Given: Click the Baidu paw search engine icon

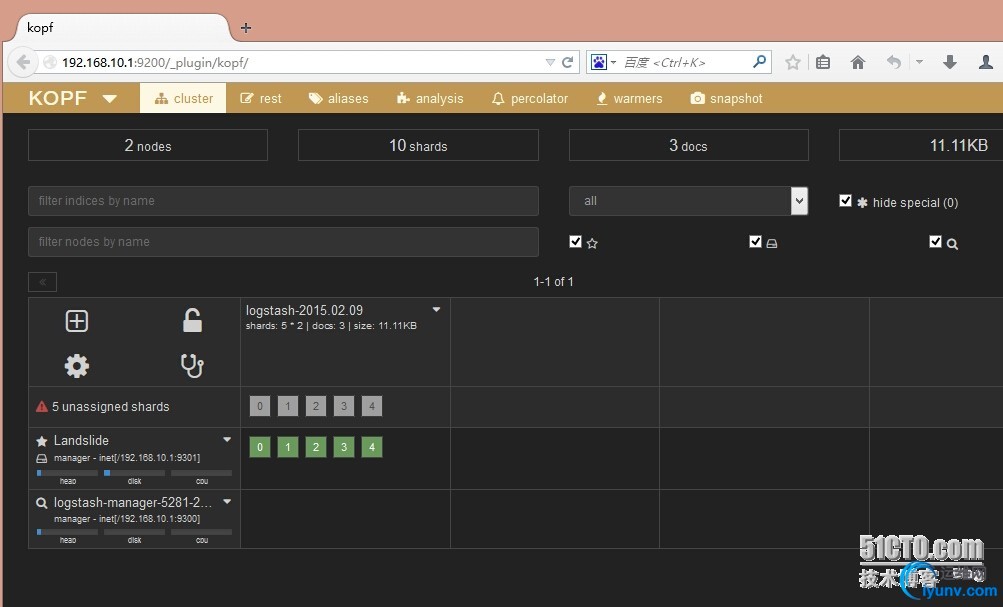Looking at the screenshot, I should click(599, 62).
